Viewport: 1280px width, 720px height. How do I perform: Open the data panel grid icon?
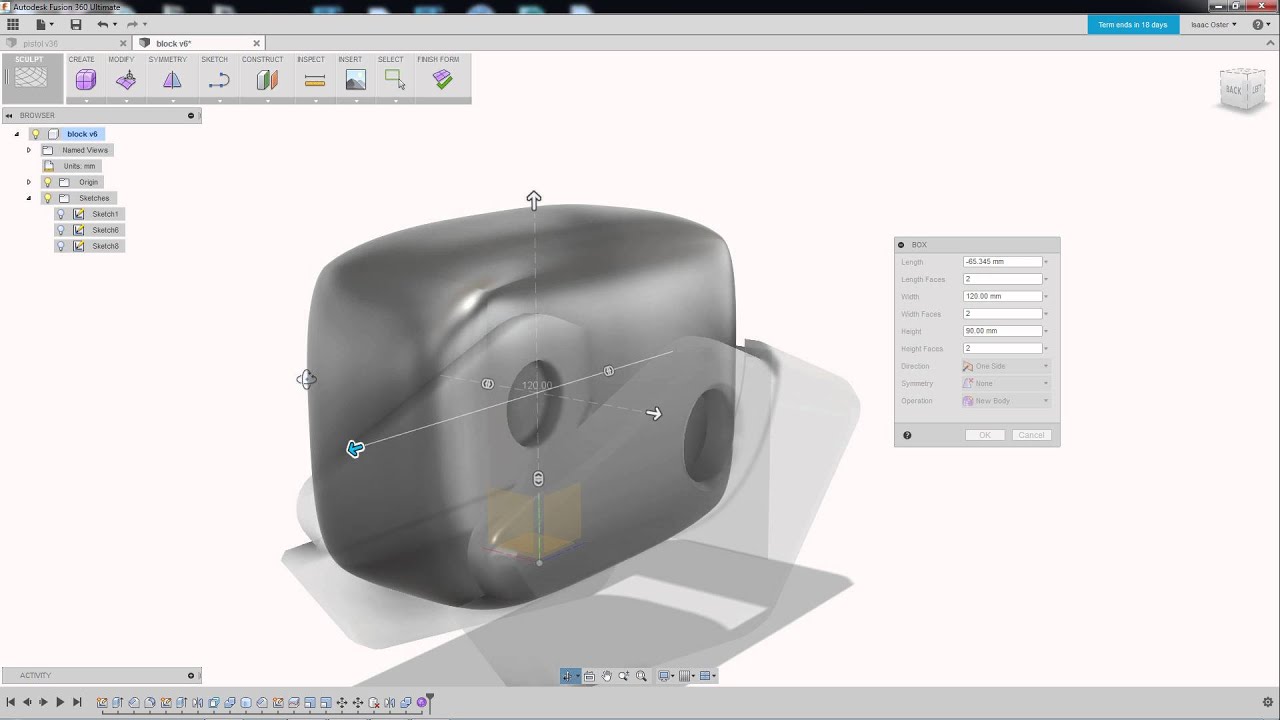point(13,24)
